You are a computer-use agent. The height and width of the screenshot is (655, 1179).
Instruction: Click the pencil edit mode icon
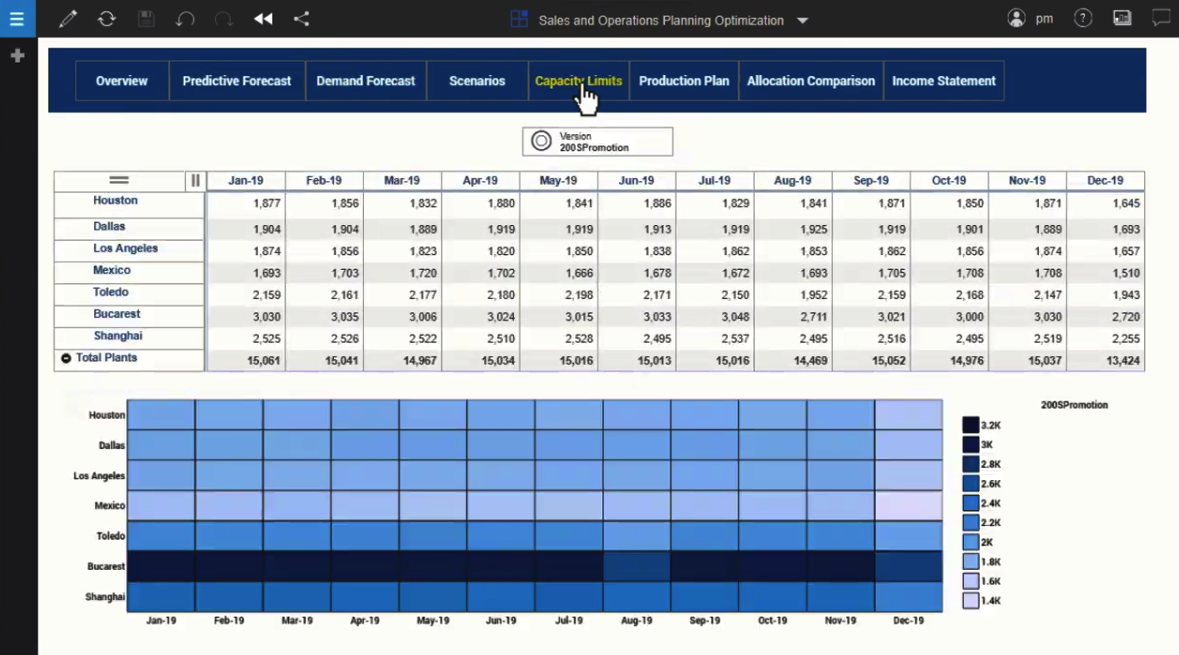click(67, 19)
